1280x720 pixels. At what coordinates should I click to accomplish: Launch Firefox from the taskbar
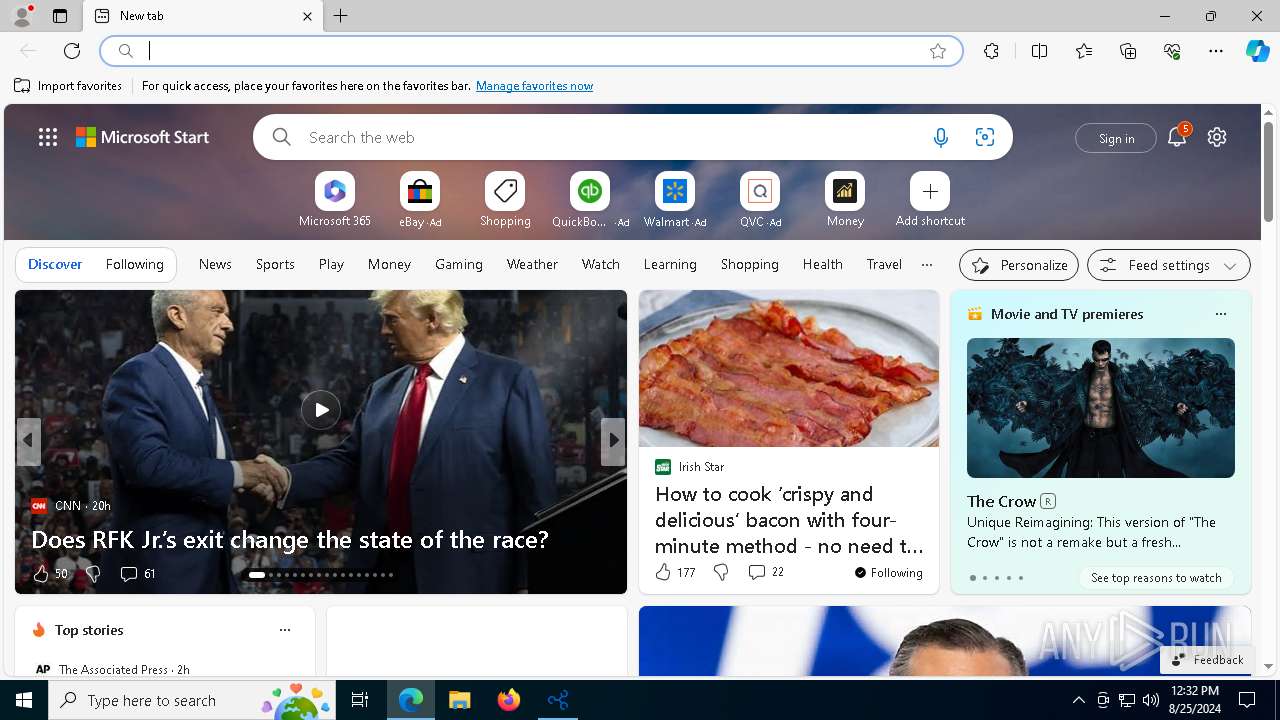[509, 700]
